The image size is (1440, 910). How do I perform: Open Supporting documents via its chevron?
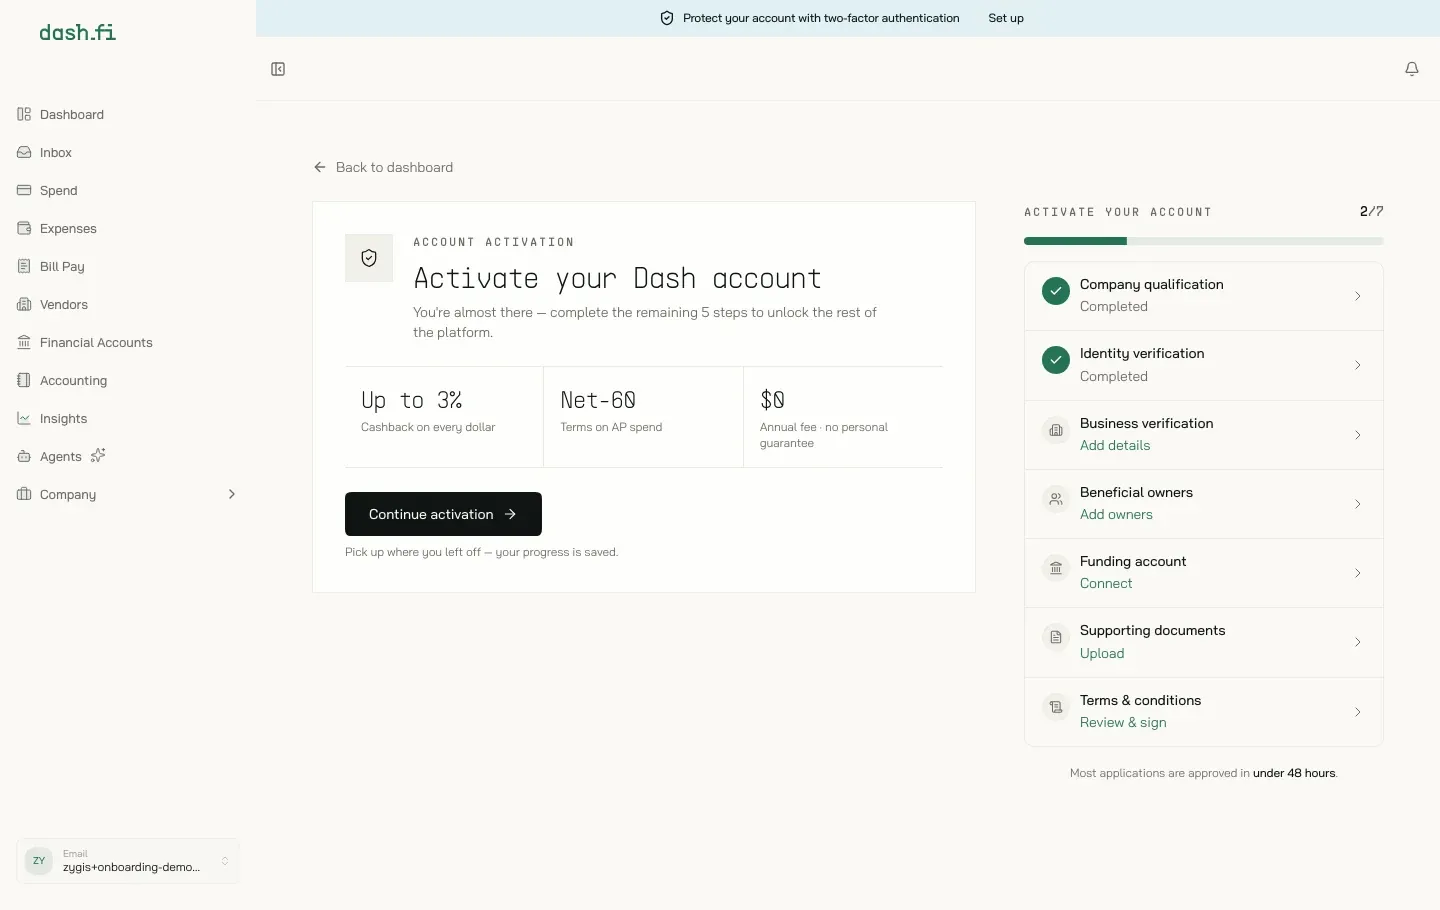coord(1357,642)
